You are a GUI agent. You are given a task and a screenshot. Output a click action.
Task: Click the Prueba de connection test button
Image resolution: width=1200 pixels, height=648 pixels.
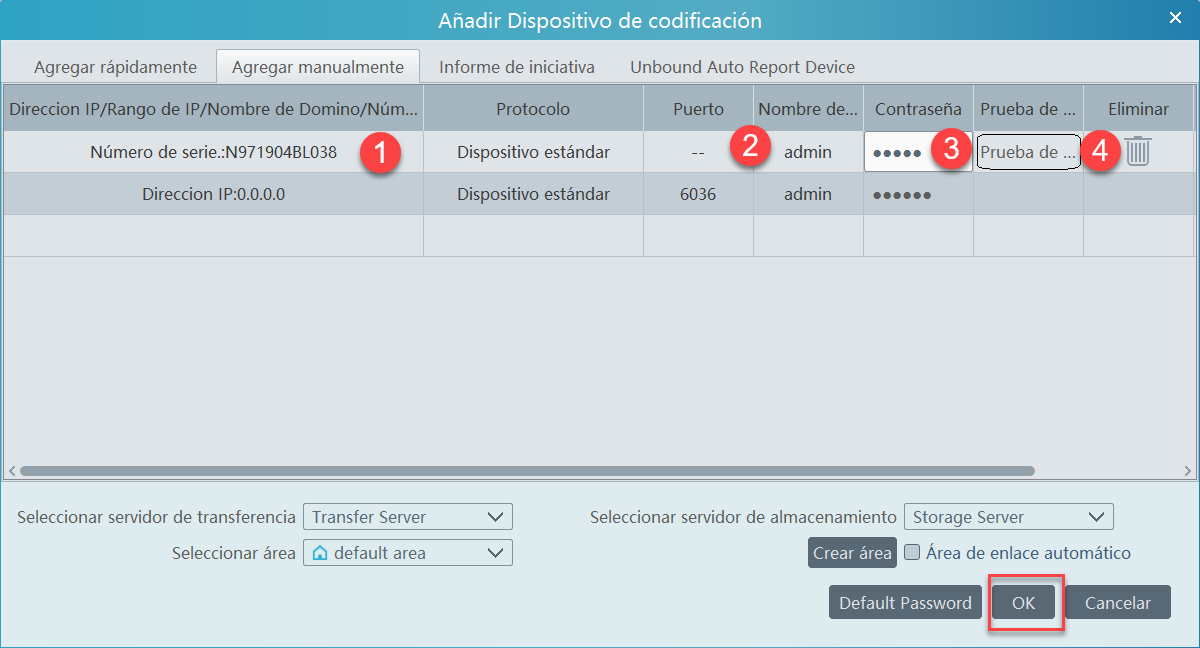coord(1028,153)
